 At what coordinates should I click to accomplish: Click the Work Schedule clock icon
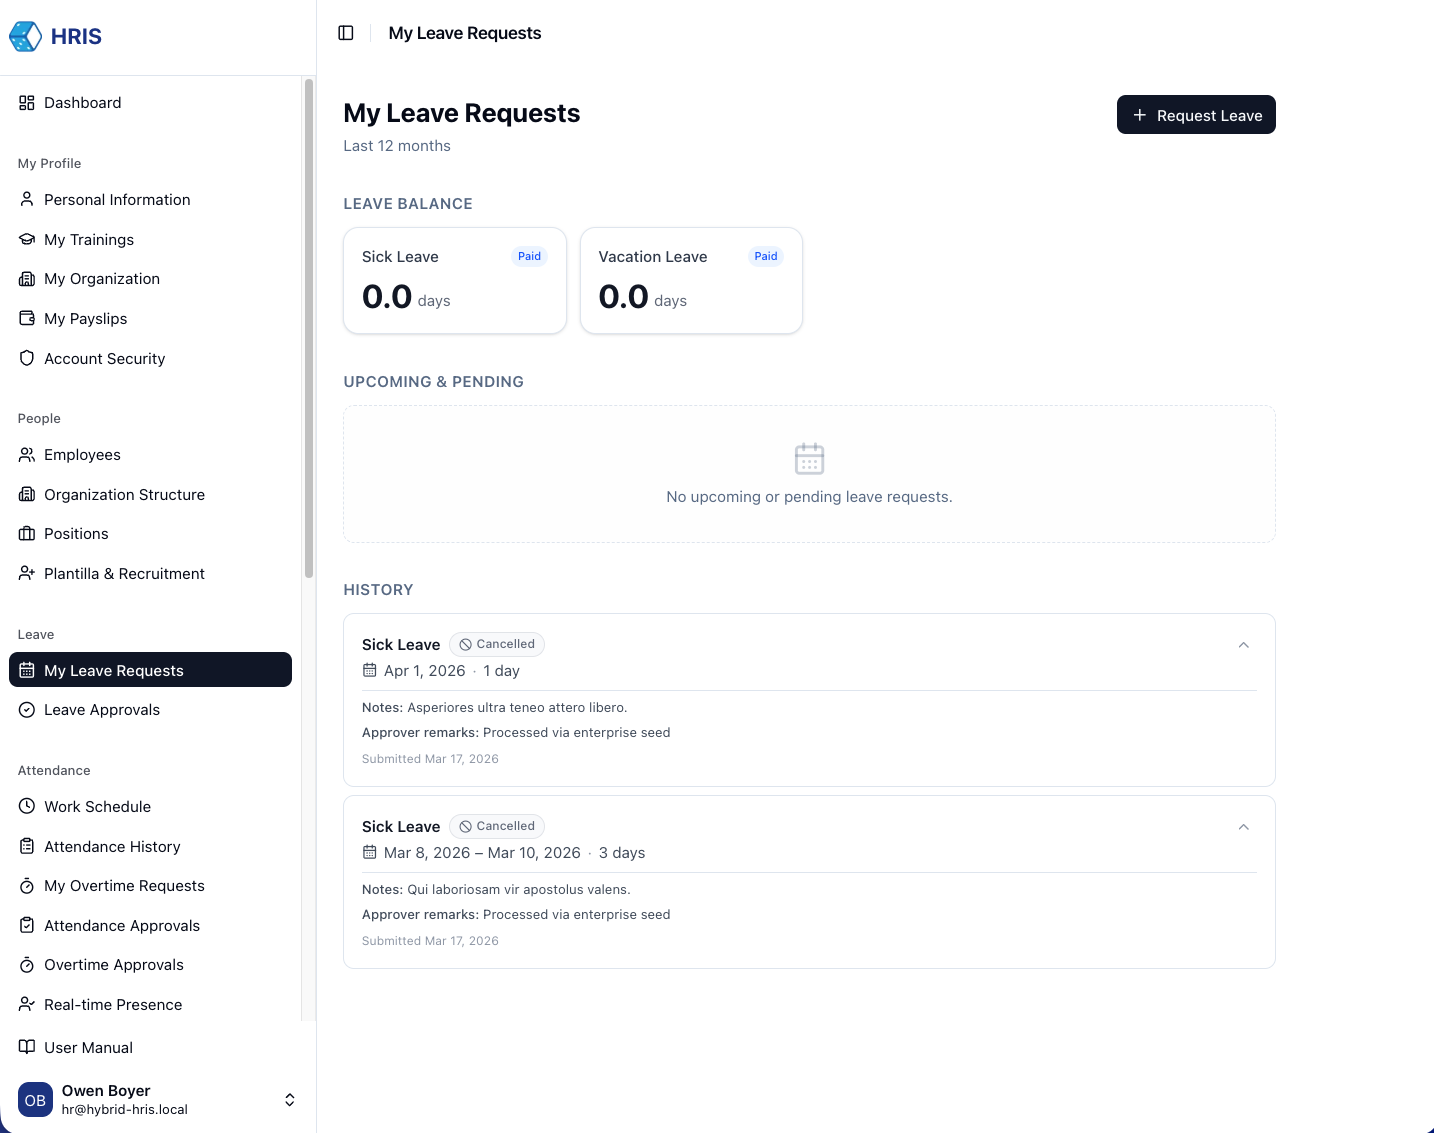tap(27, 807)
